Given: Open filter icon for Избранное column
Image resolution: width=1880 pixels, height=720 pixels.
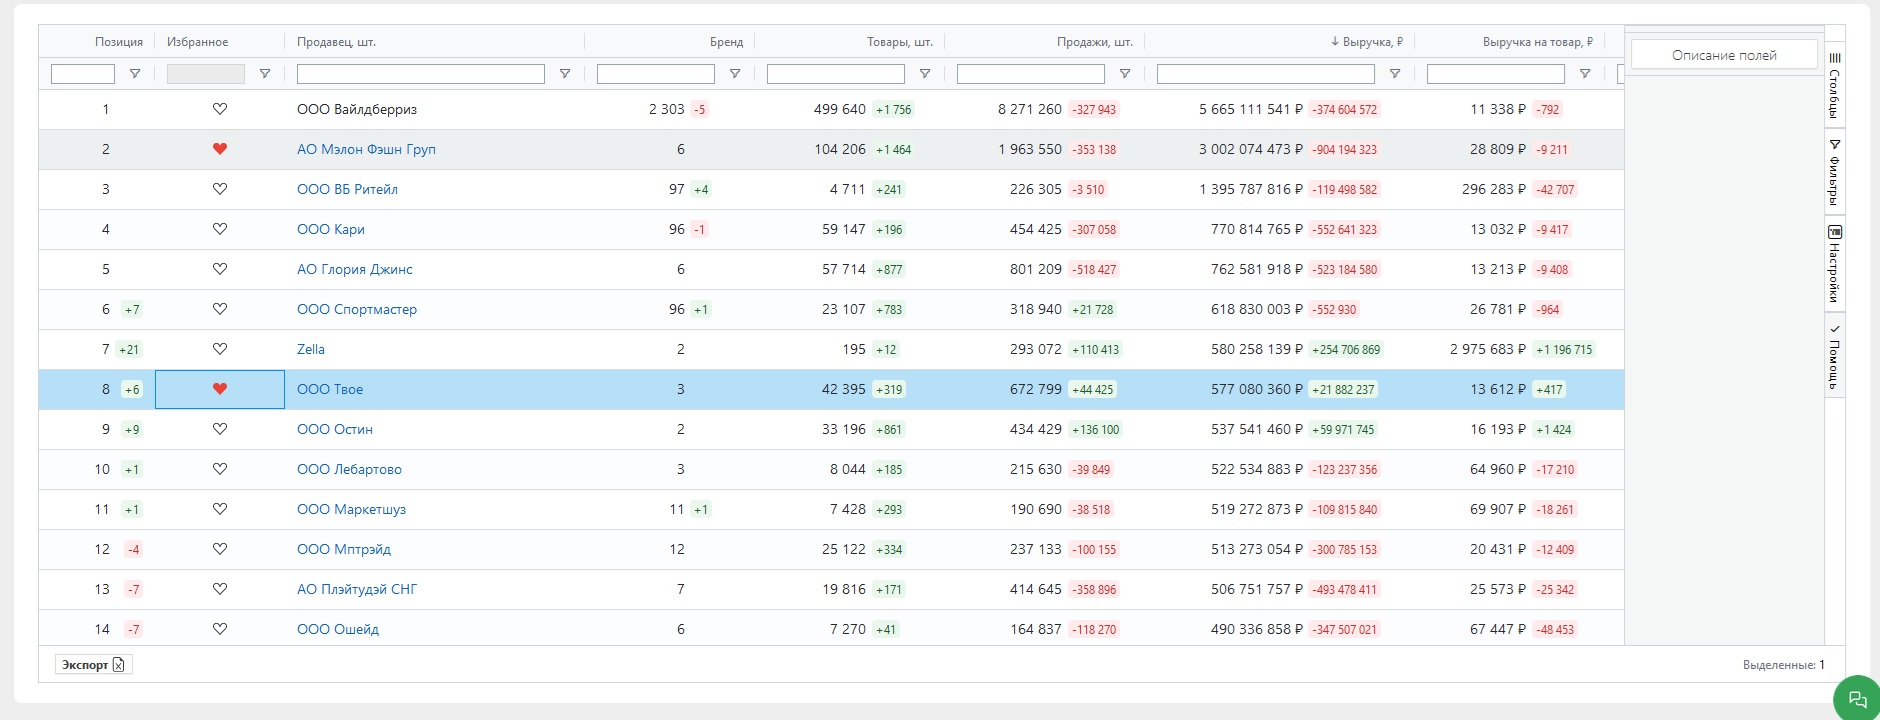Looking at the screenshot, I should tap(265, 74).
